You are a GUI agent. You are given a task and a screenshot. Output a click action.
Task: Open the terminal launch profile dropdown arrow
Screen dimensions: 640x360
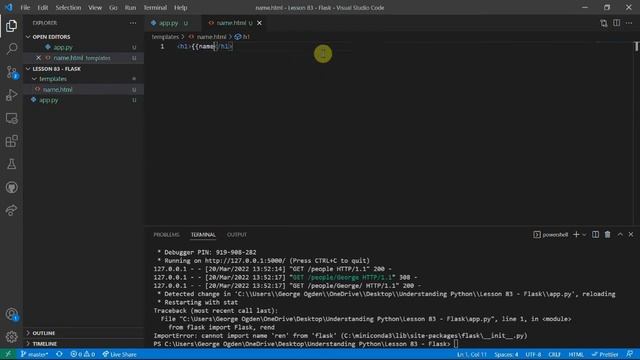pos(584,235)
